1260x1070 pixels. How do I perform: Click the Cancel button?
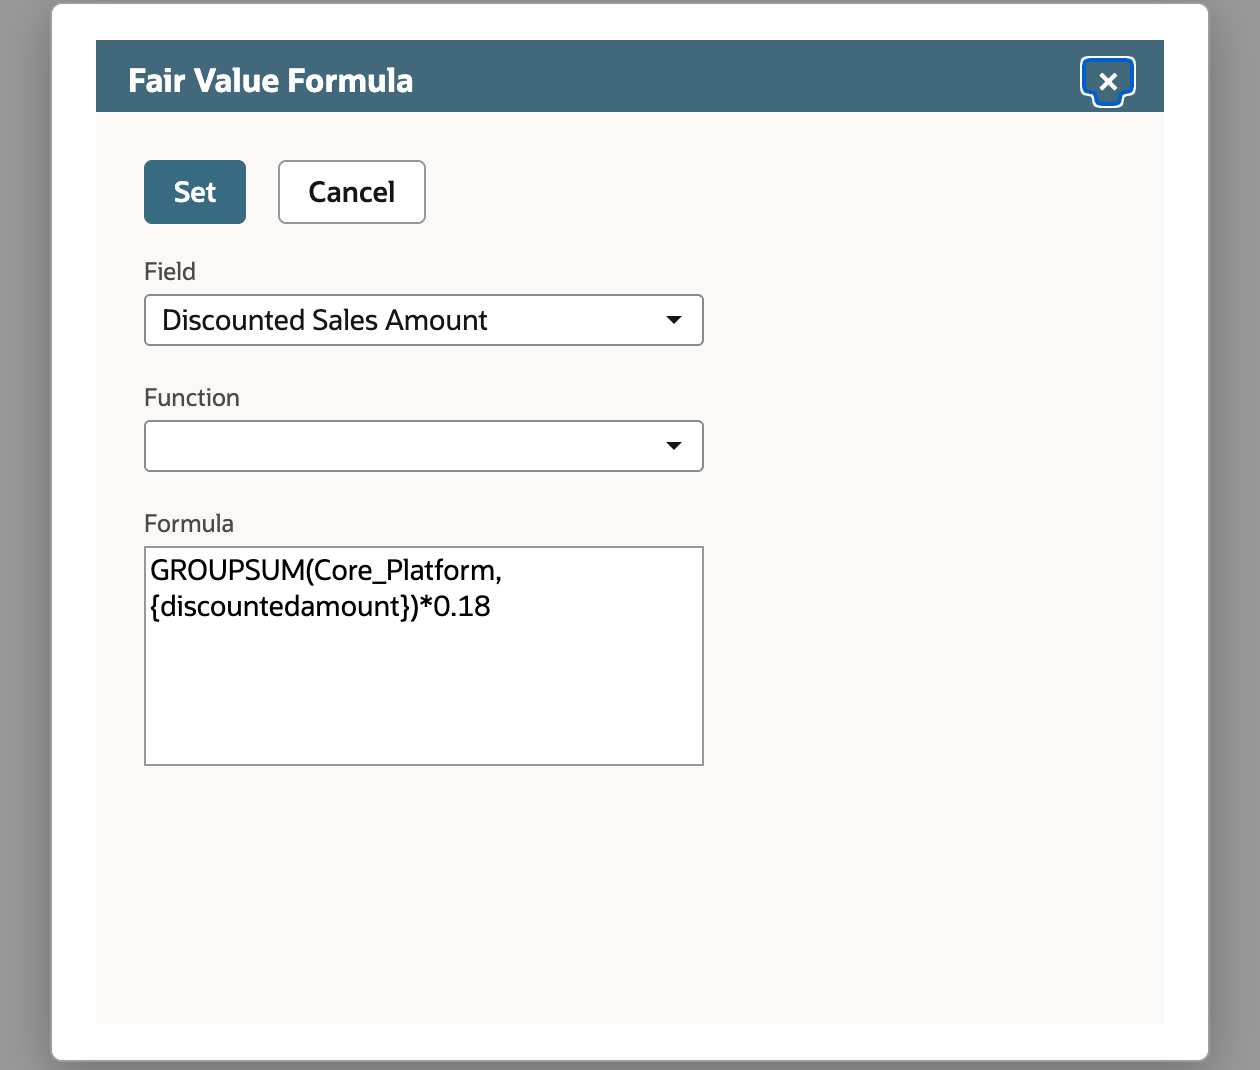point(352,192)
